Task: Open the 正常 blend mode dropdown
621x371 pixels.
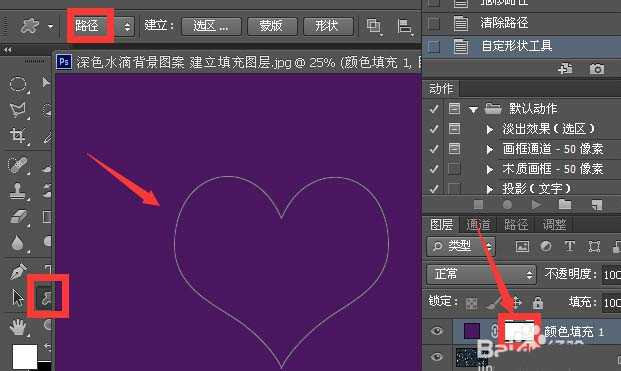Action: pyautogui.click(x=482, y=274)
